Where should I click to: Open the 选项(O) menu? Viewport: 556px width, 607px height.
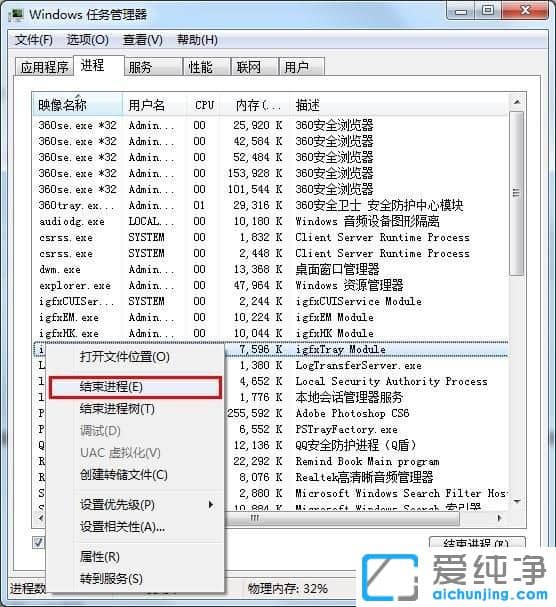pyautogui.click(x=88, y=40)
